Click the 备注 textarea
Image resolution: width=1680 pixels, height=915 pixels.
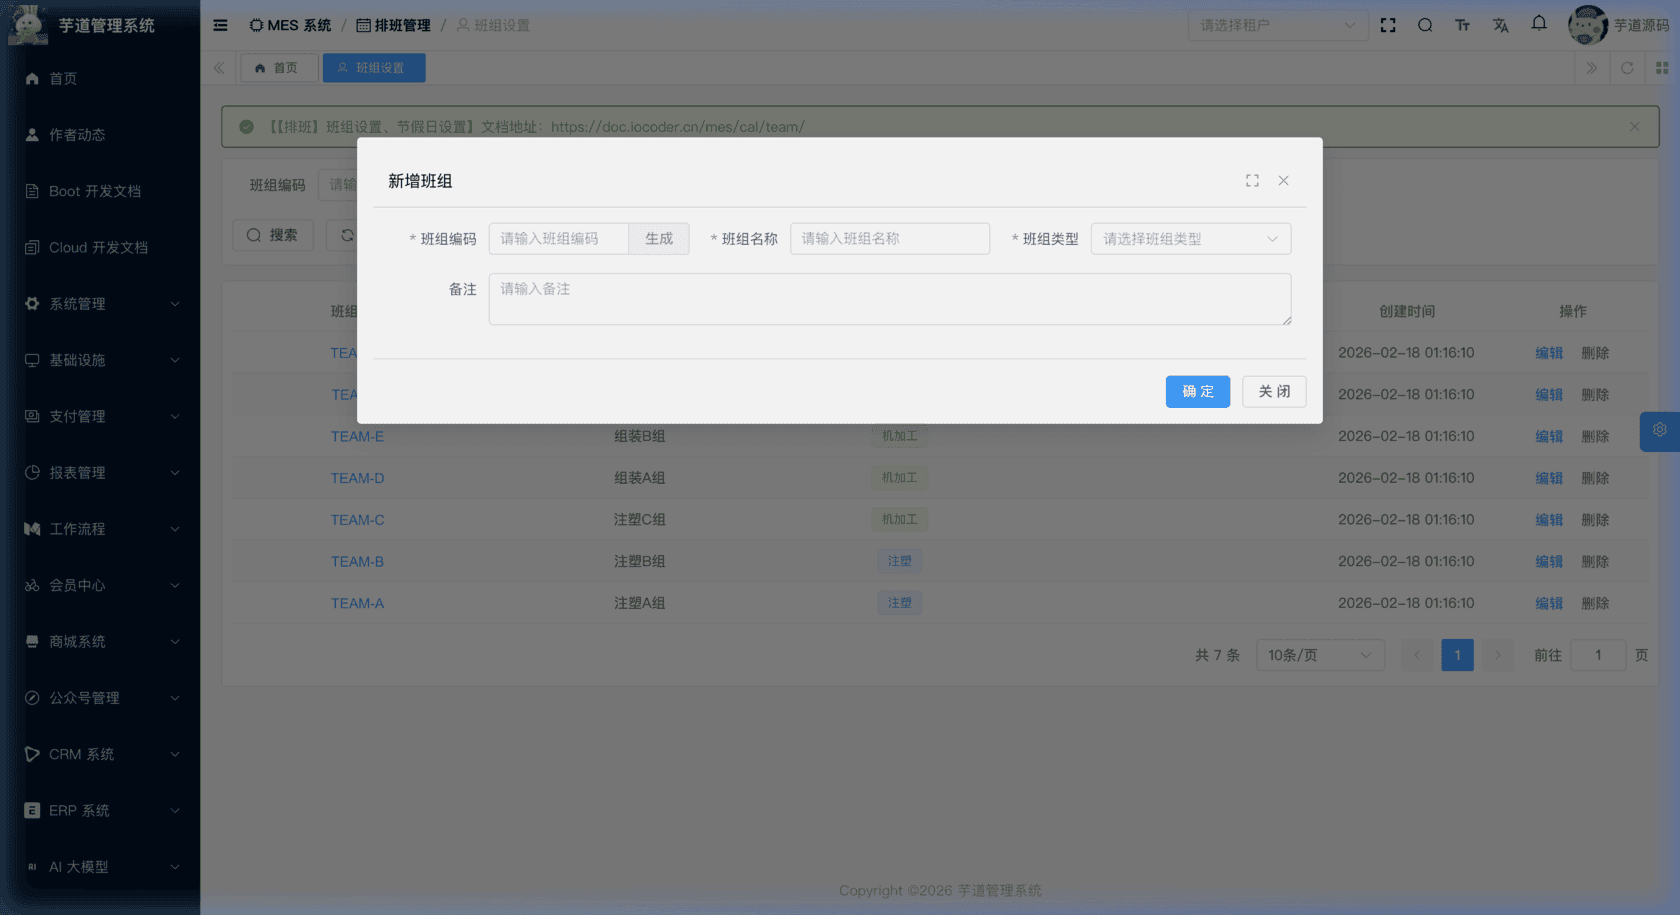889,299
